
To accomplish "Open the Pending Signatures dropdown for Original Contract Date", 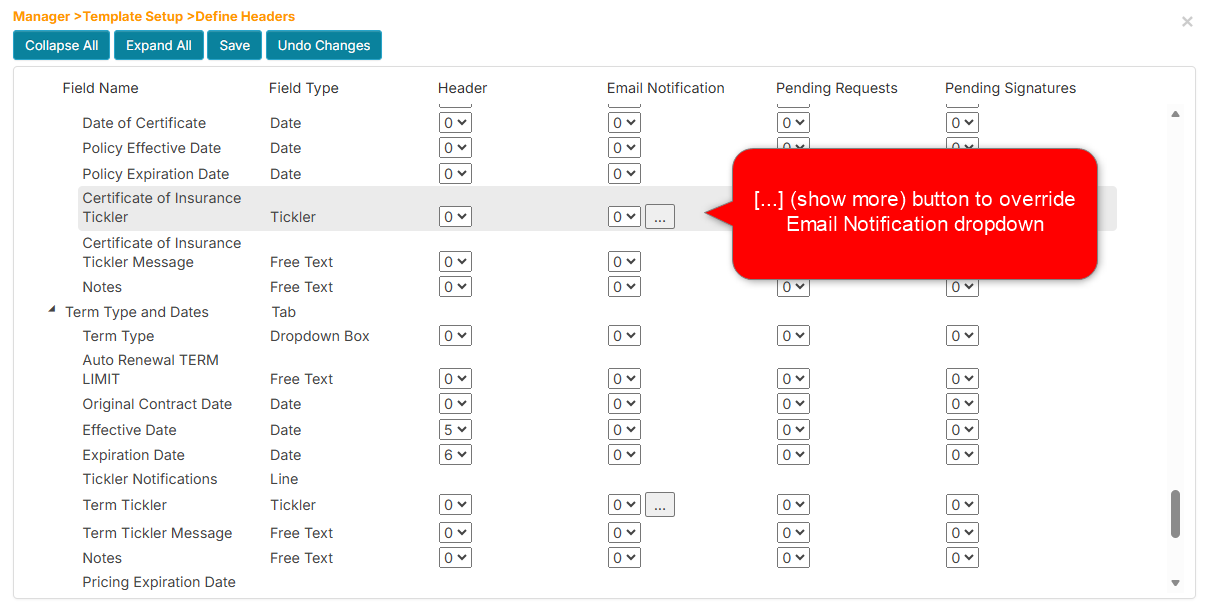I will [961, 404].
